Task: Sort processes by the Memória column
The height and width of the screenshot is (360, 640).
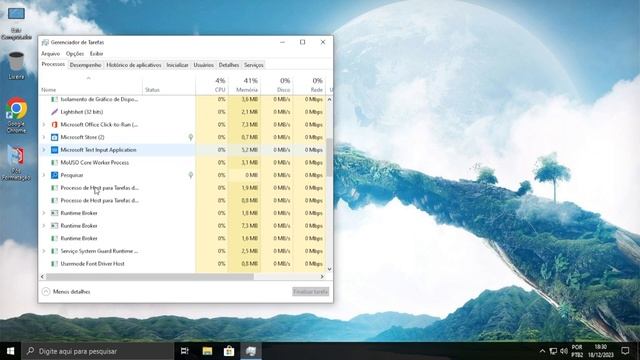Action: tap(244, 84)
